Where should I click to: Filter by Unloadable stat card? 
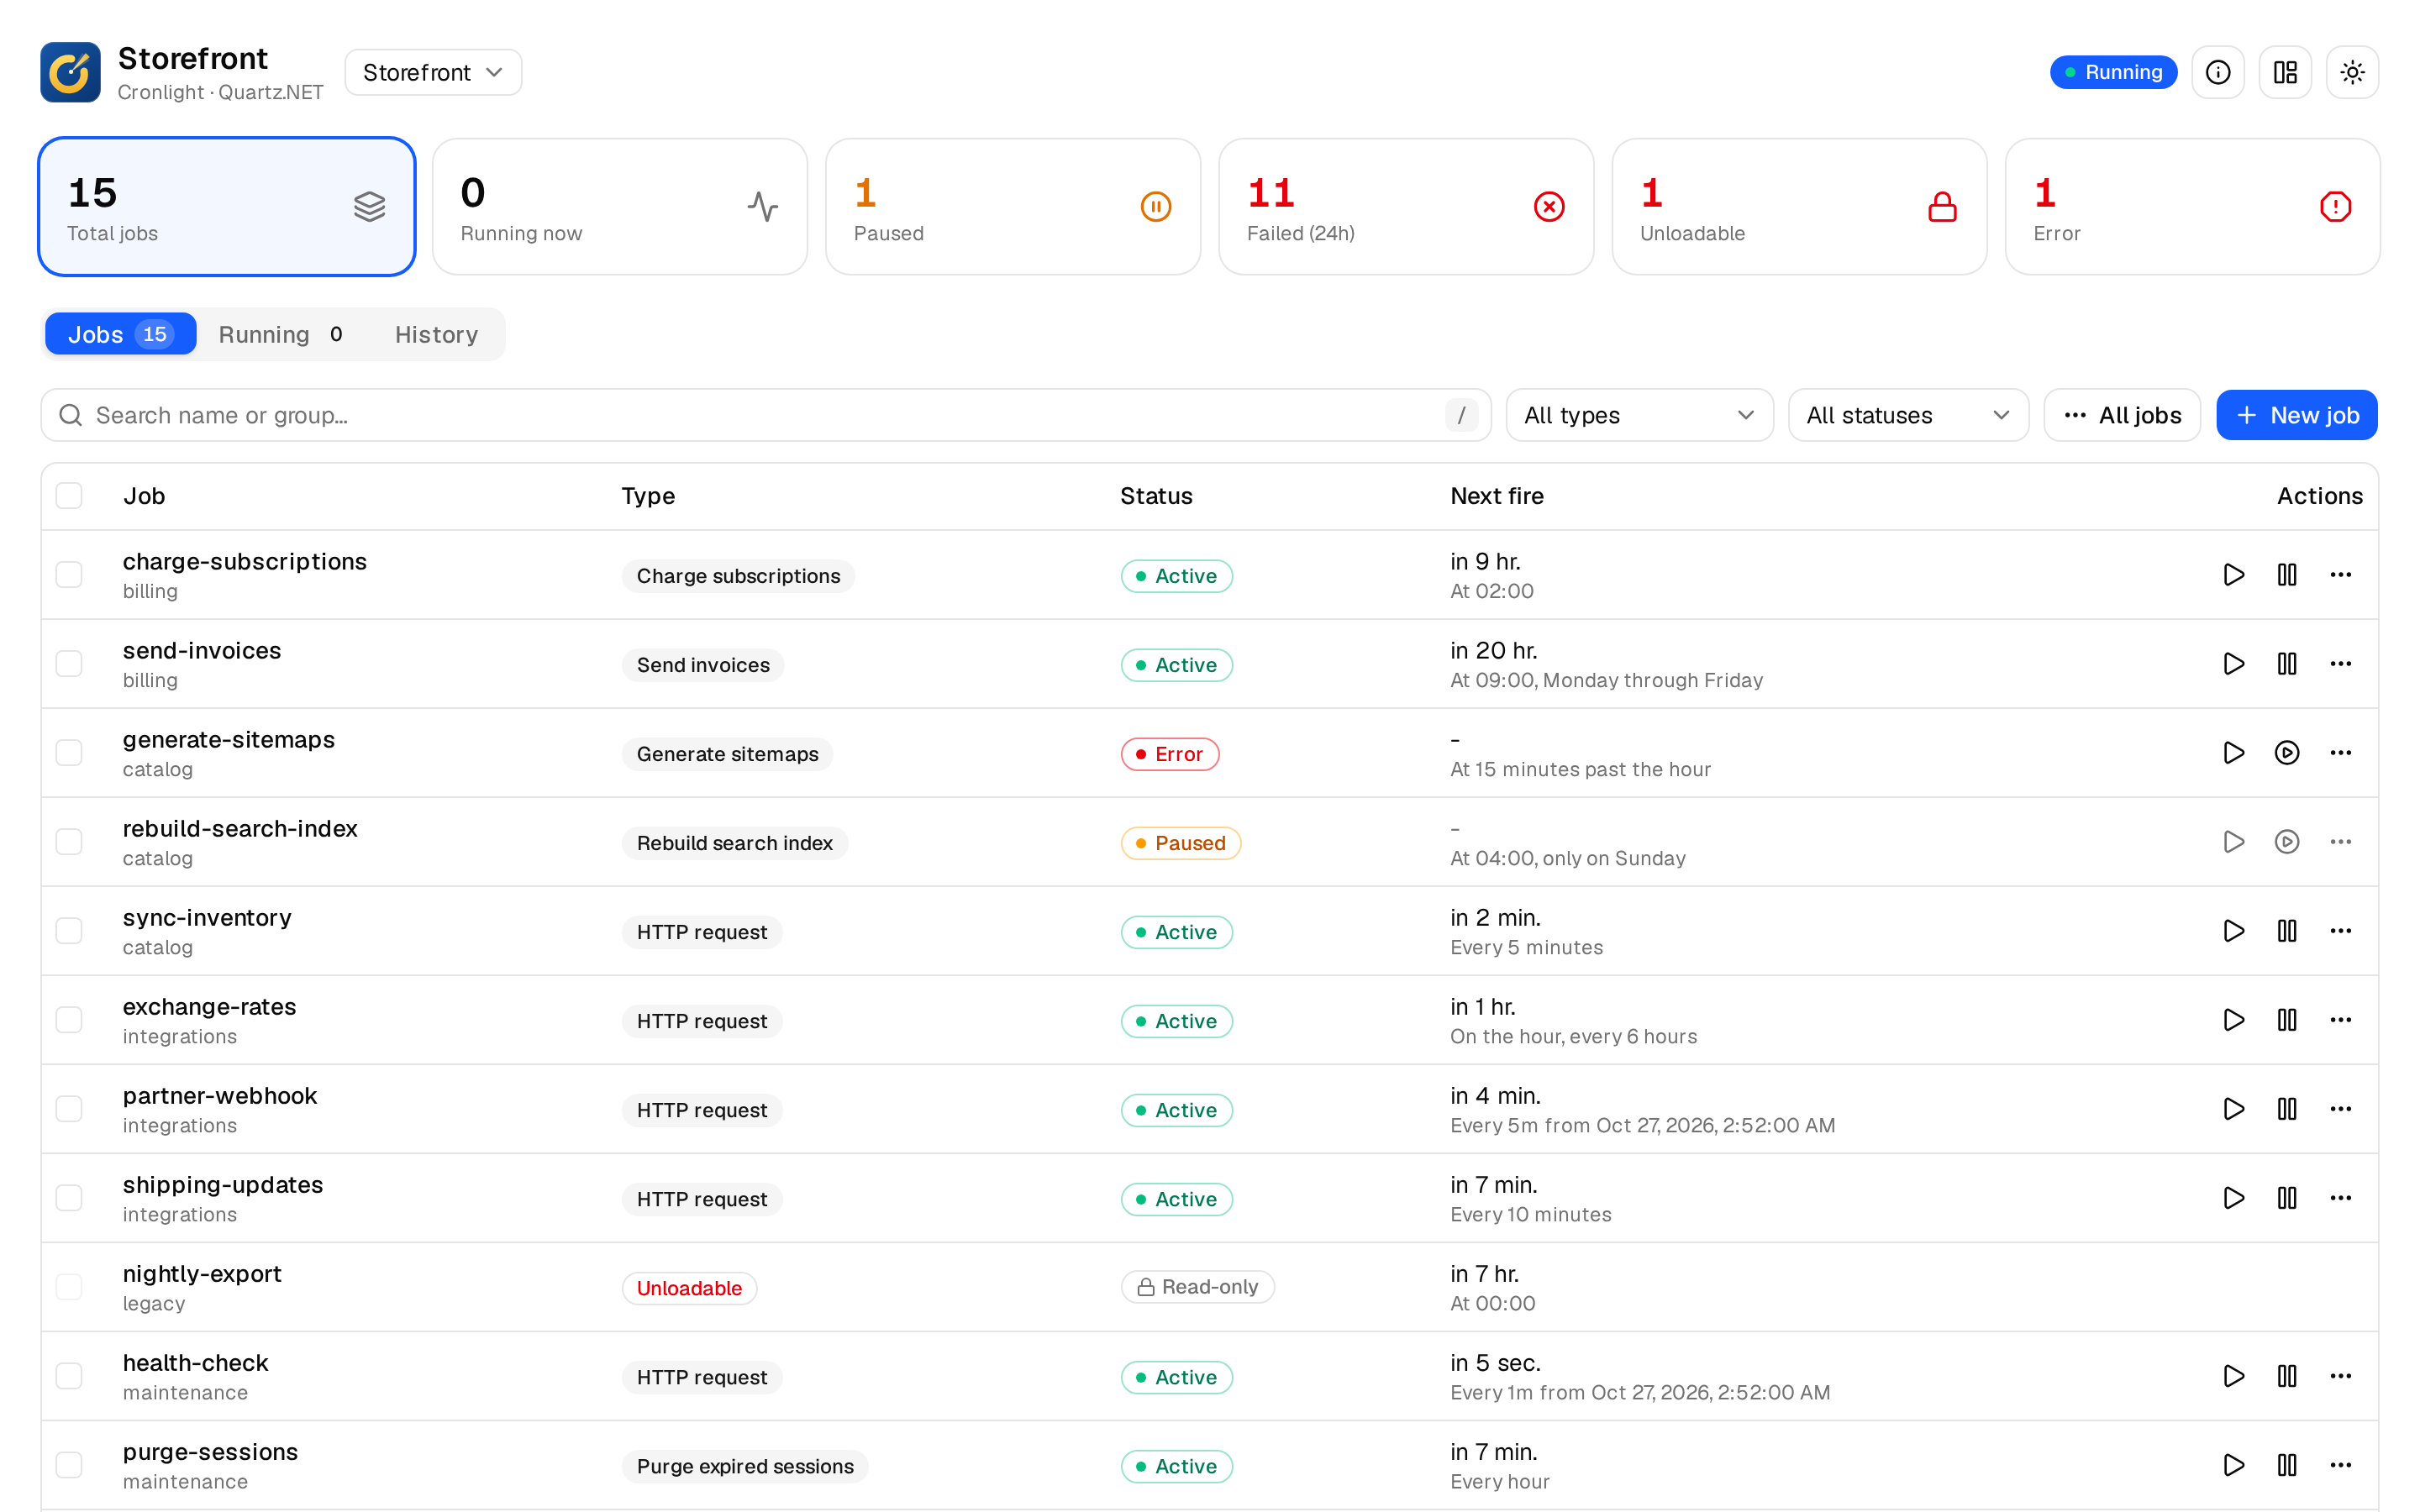coord(1798,207)
